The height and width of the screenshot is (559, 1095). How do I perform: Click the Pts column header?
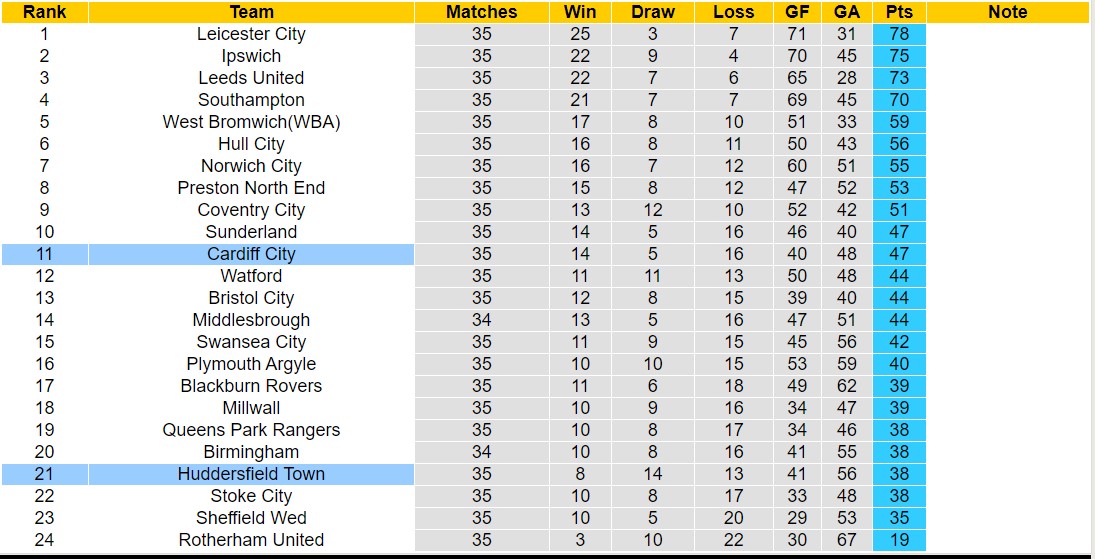899,12
